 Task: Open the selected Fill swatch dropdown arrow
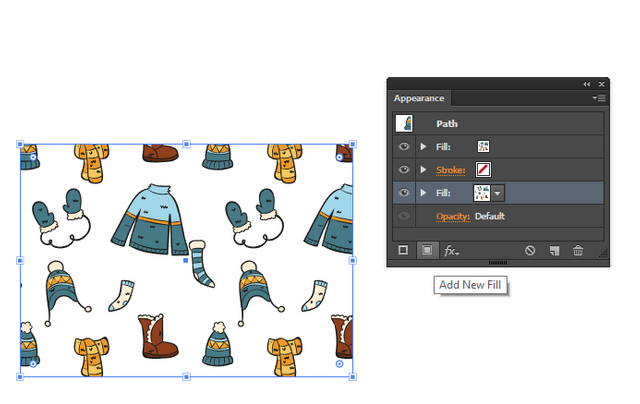(498, 193)
